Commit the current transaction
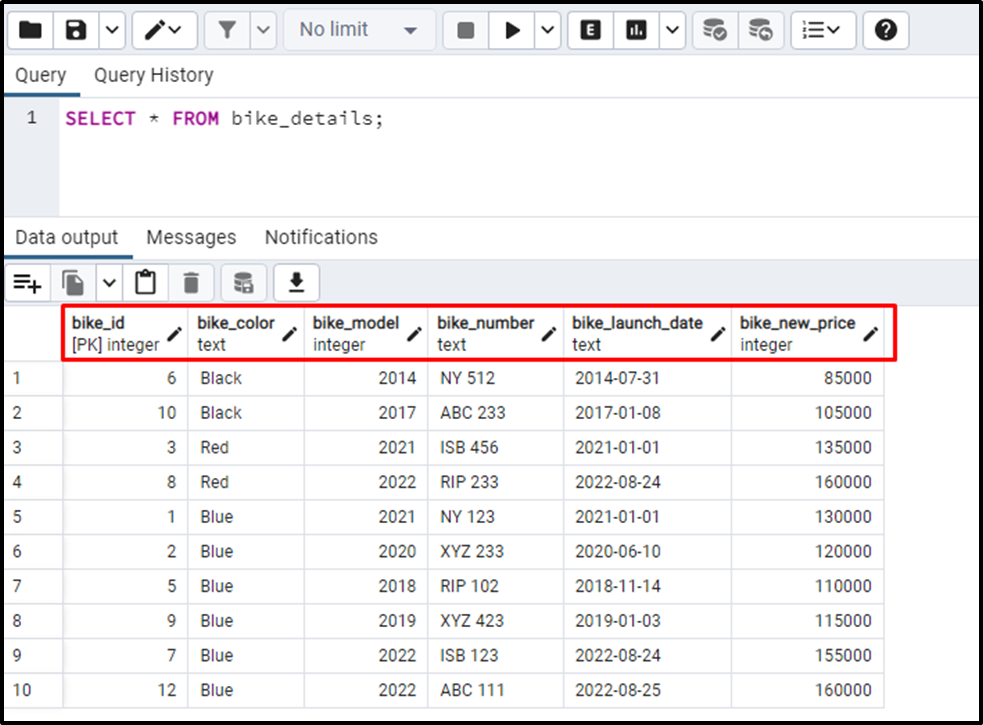 (x=713, y=30)
